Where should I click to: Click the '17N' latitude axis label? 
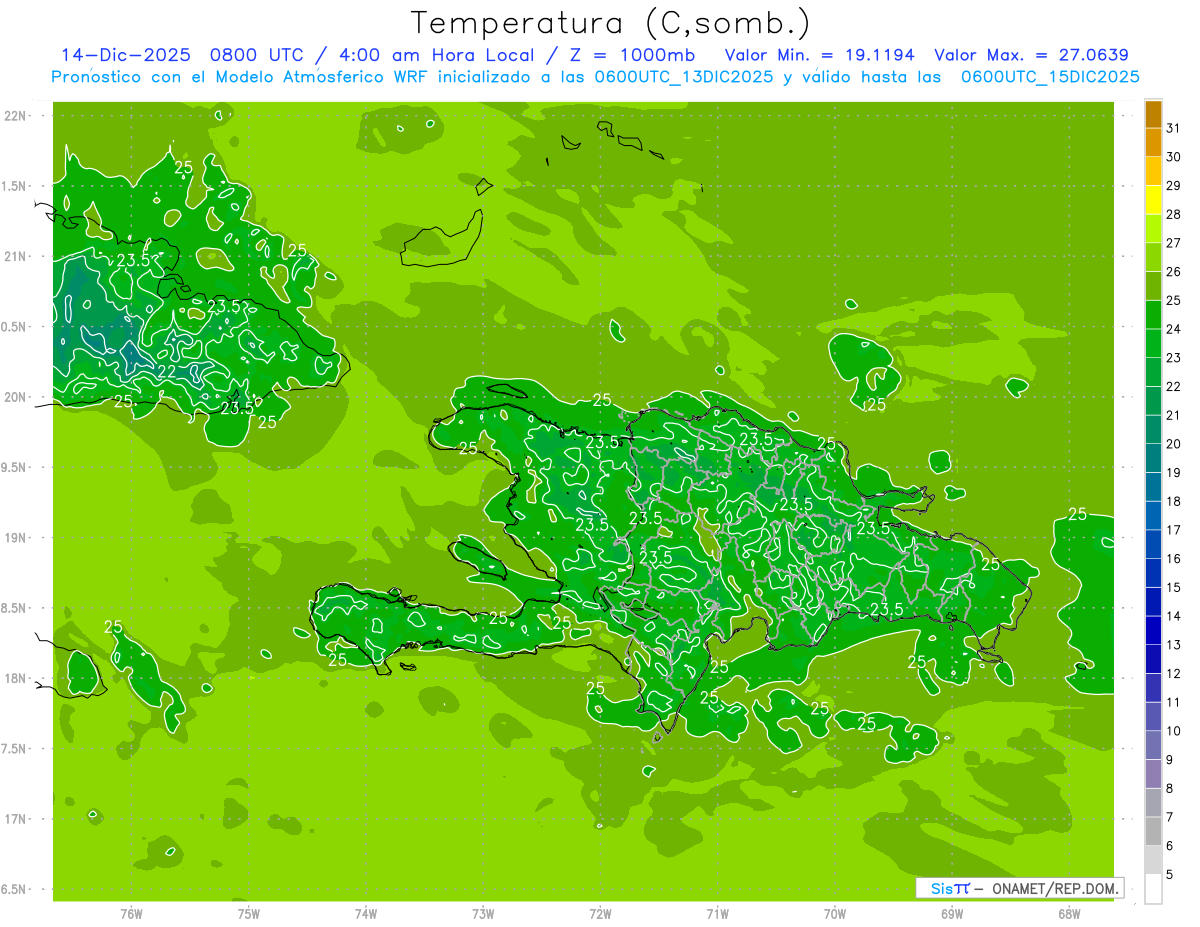click(x=15, y=819)
